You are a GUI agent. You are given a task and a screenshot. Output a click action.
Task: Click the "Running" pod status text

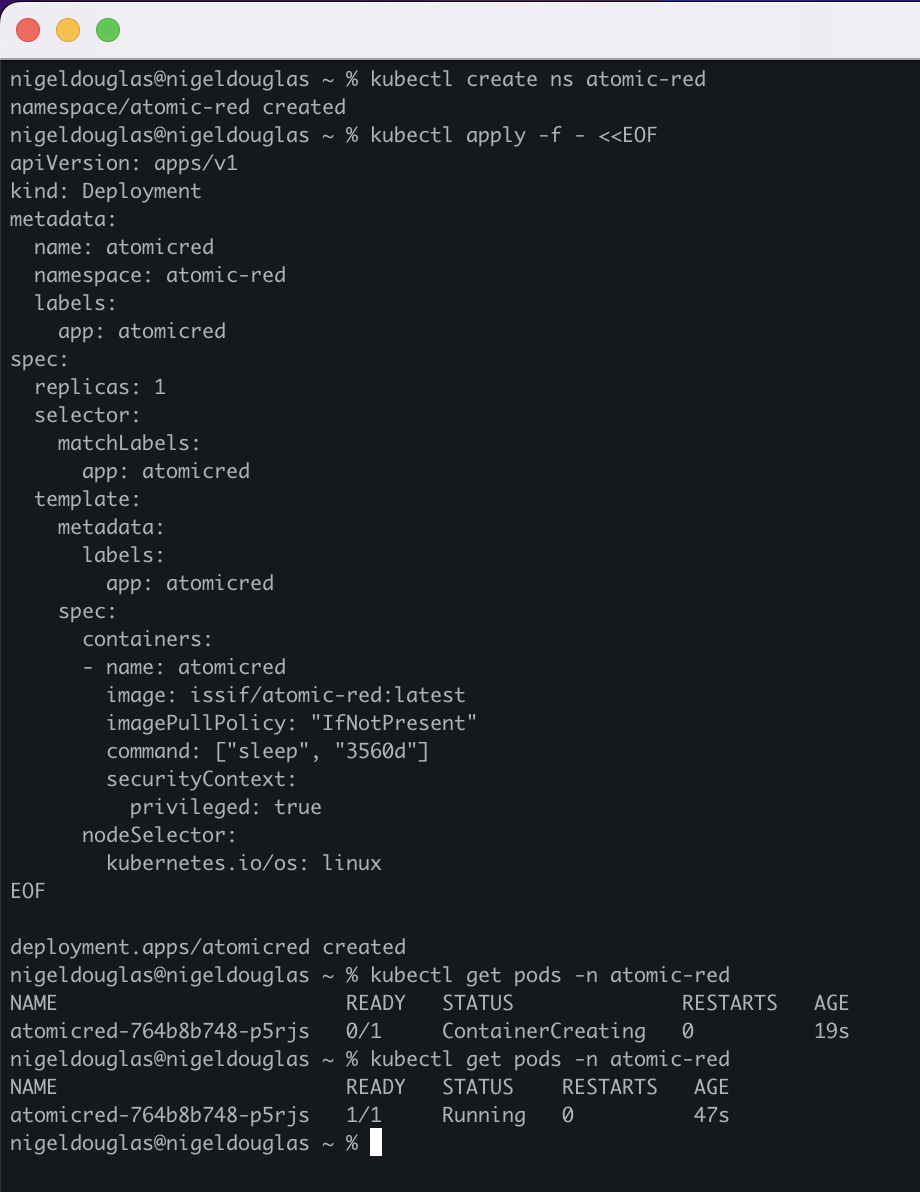pos(484,1115)
